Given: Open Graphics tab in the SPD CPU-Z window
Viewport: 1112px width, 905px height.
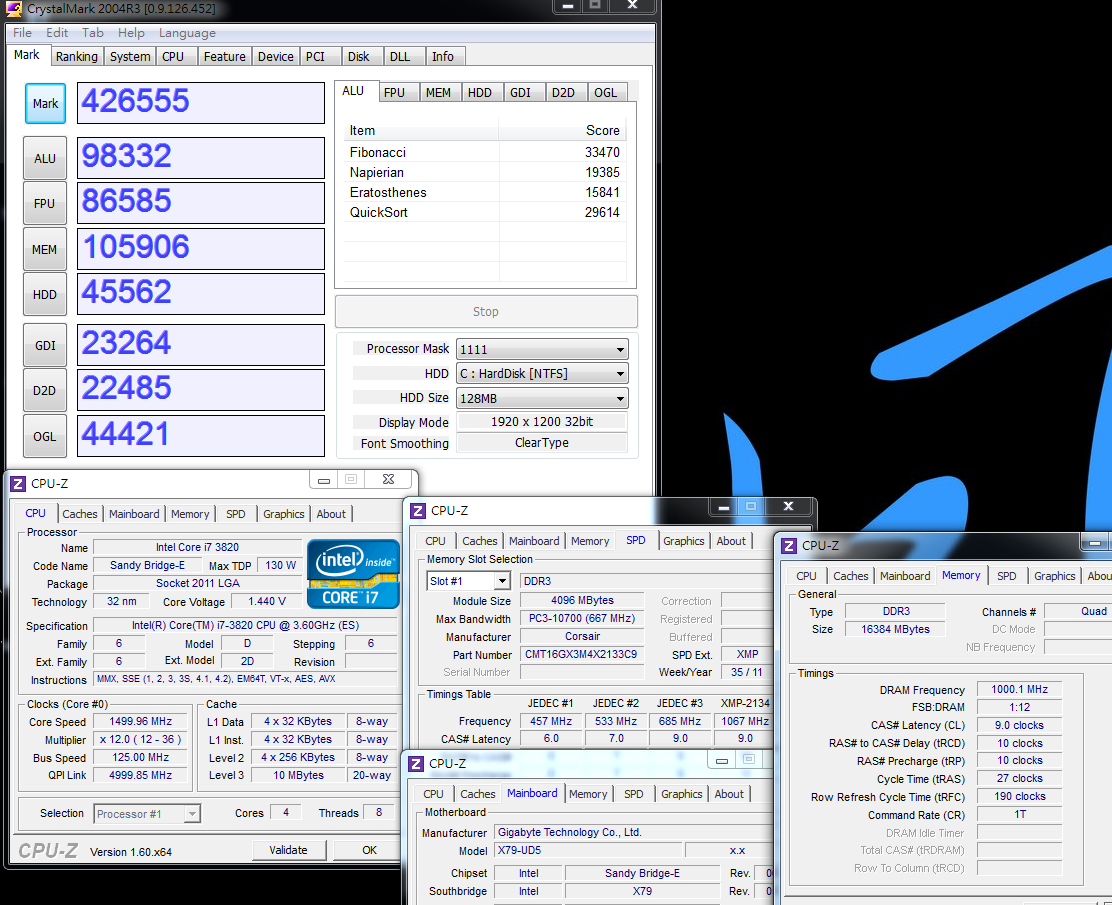Looking at the screenshot, I should [684, 541].
